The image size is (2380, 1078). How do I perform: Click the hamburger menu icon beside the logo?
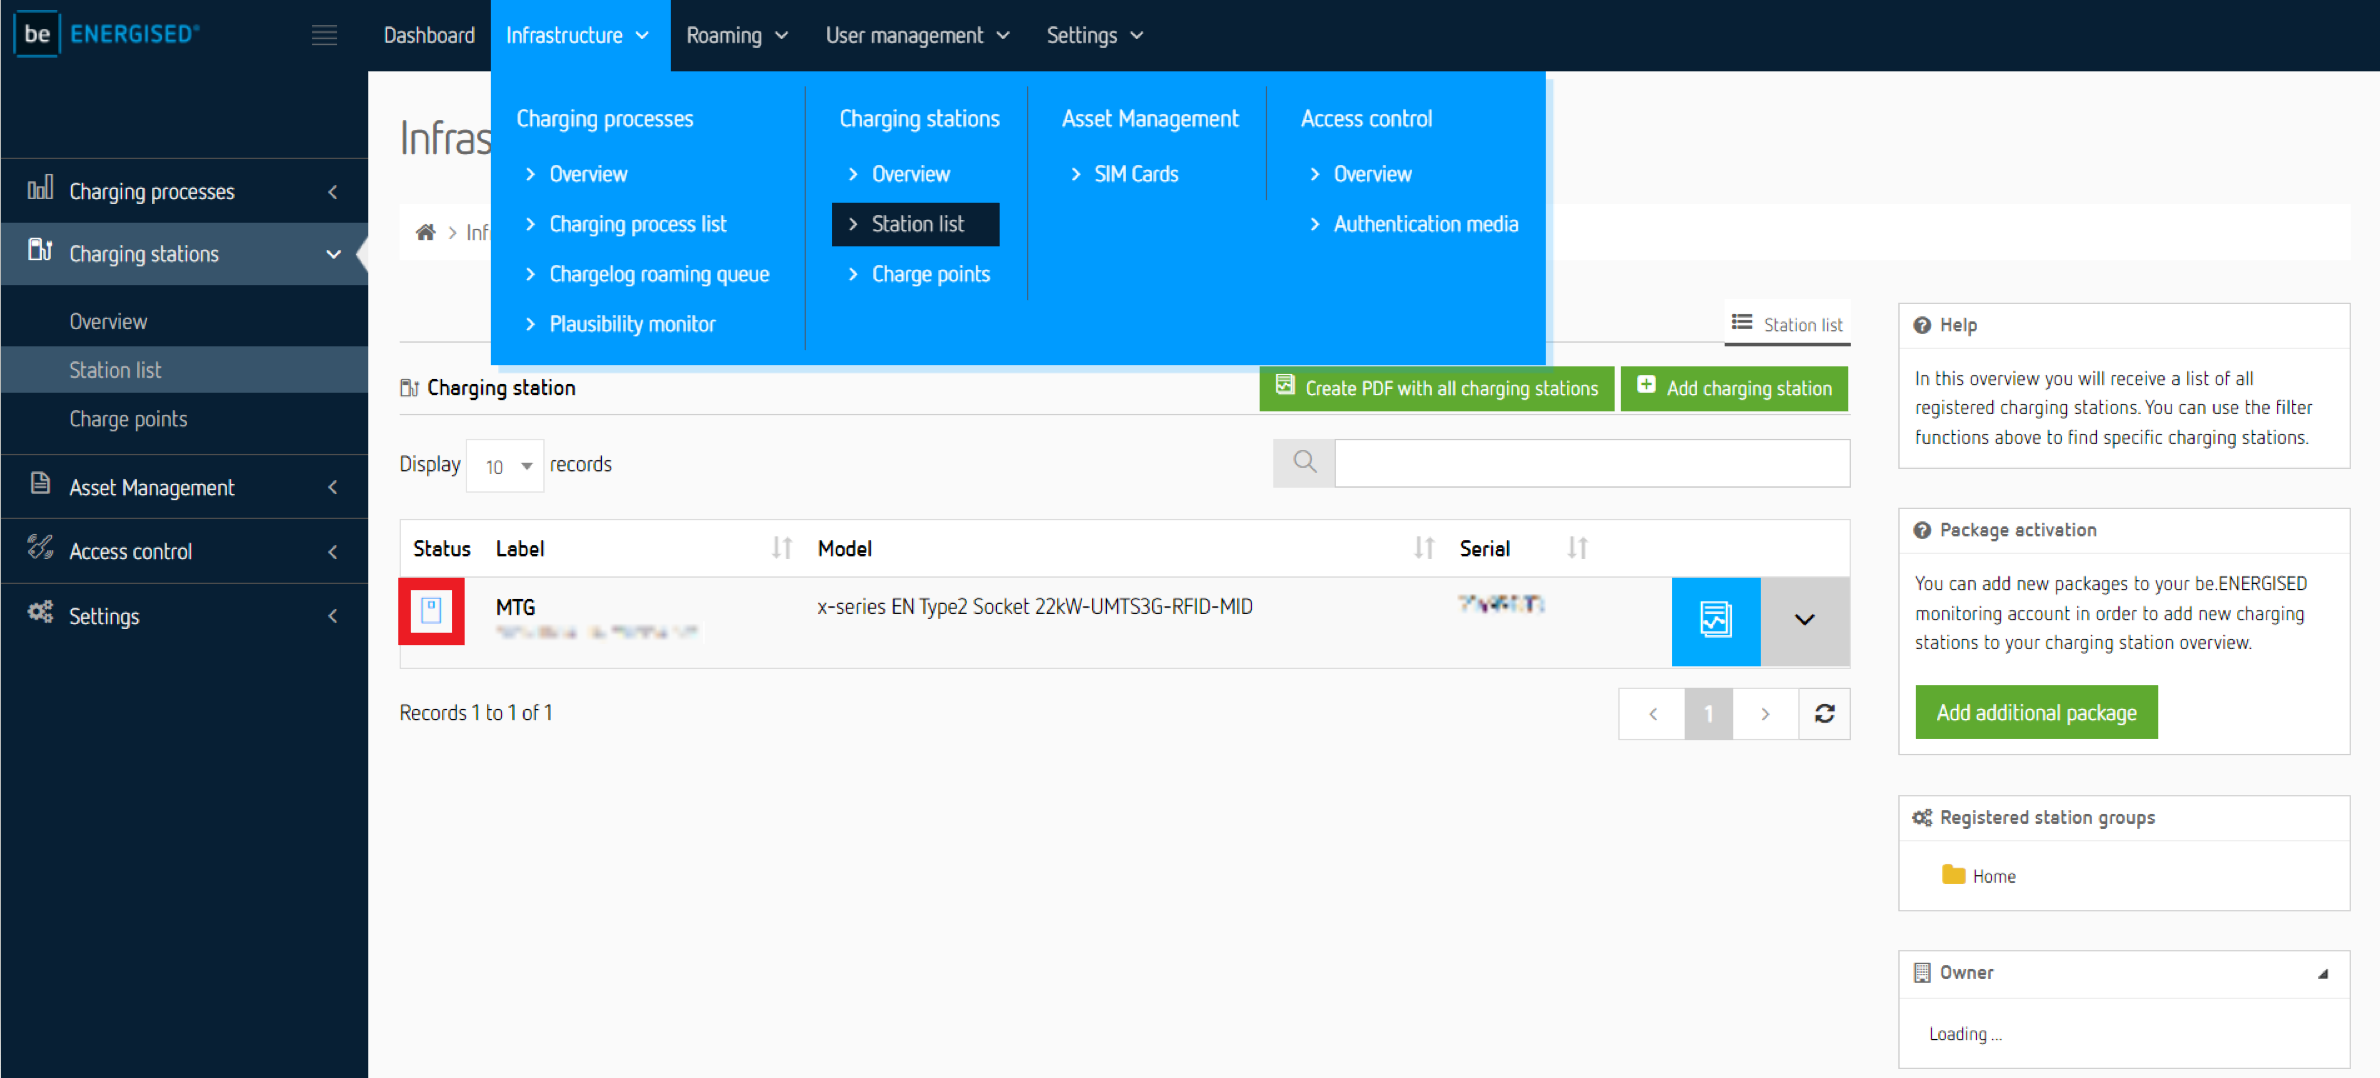tap(324, 36)
